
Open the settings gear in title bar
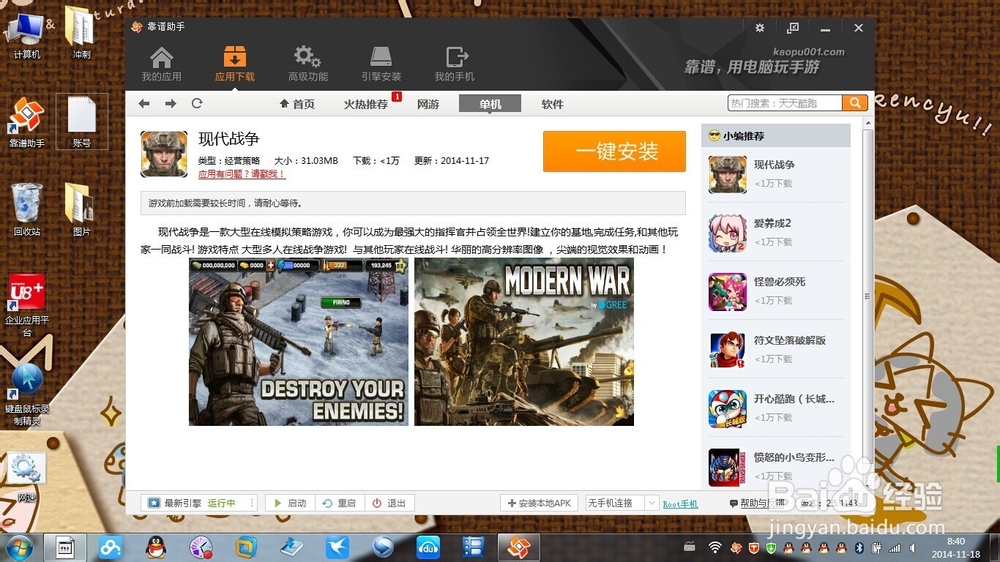point(760,28)
